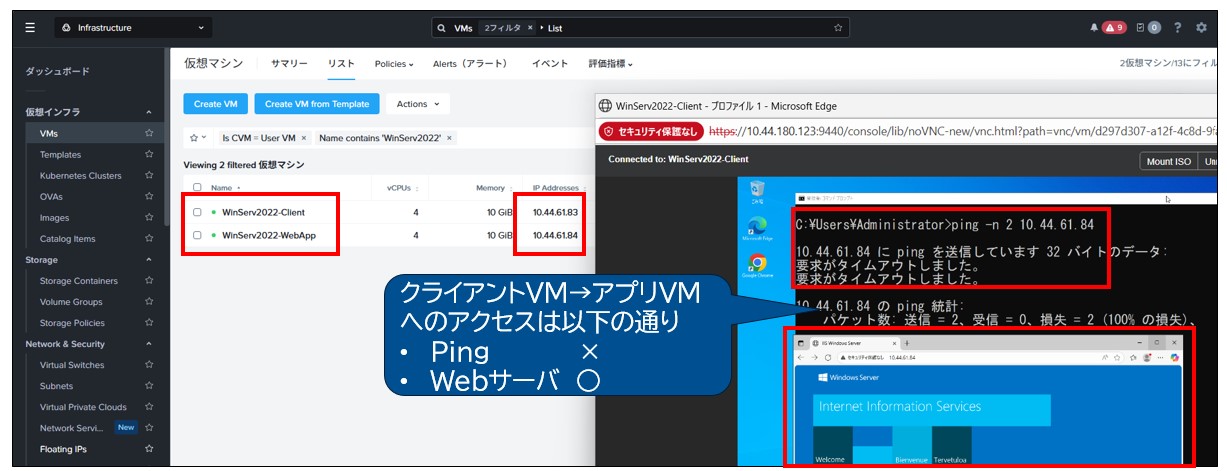This screenshot has height=471, width=1227.
Task: Favorite the Templates sidebar item
Action: coord(149,155)
